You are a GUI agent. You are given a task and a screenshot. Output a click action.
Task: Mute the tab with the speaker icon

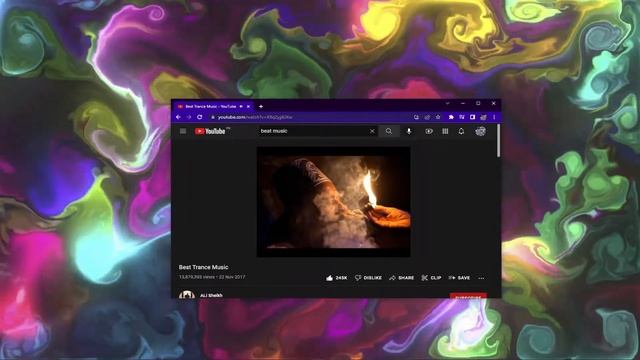coord(241,107)
